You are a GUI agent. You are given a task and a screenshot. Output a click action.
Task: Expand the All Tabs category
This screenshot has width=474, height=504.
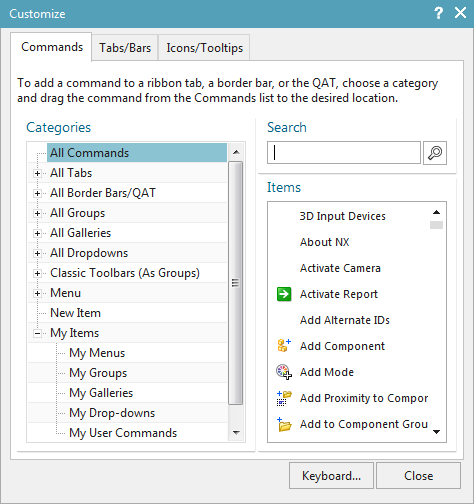pos(37,173)
